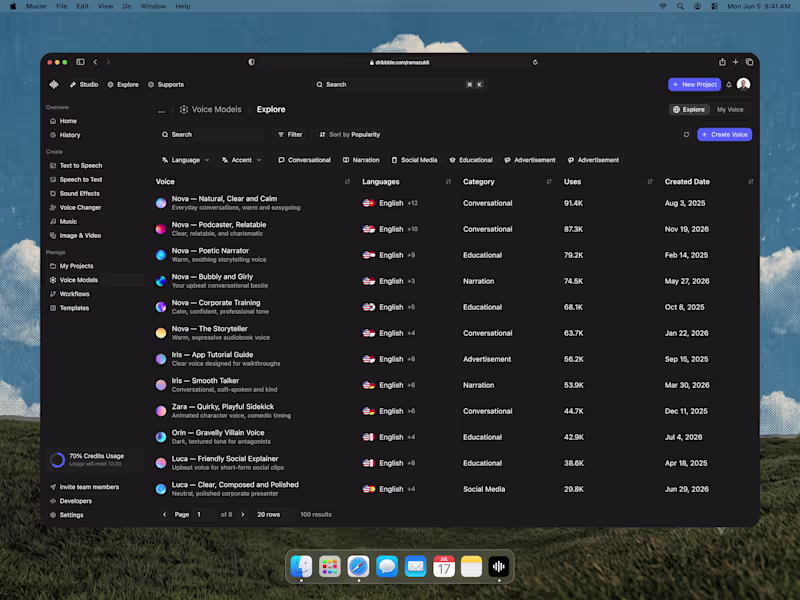The width and height of the screenshot is (800, 600).
Task: Open Templates in sidebar
Action: (x=69, y=308)
